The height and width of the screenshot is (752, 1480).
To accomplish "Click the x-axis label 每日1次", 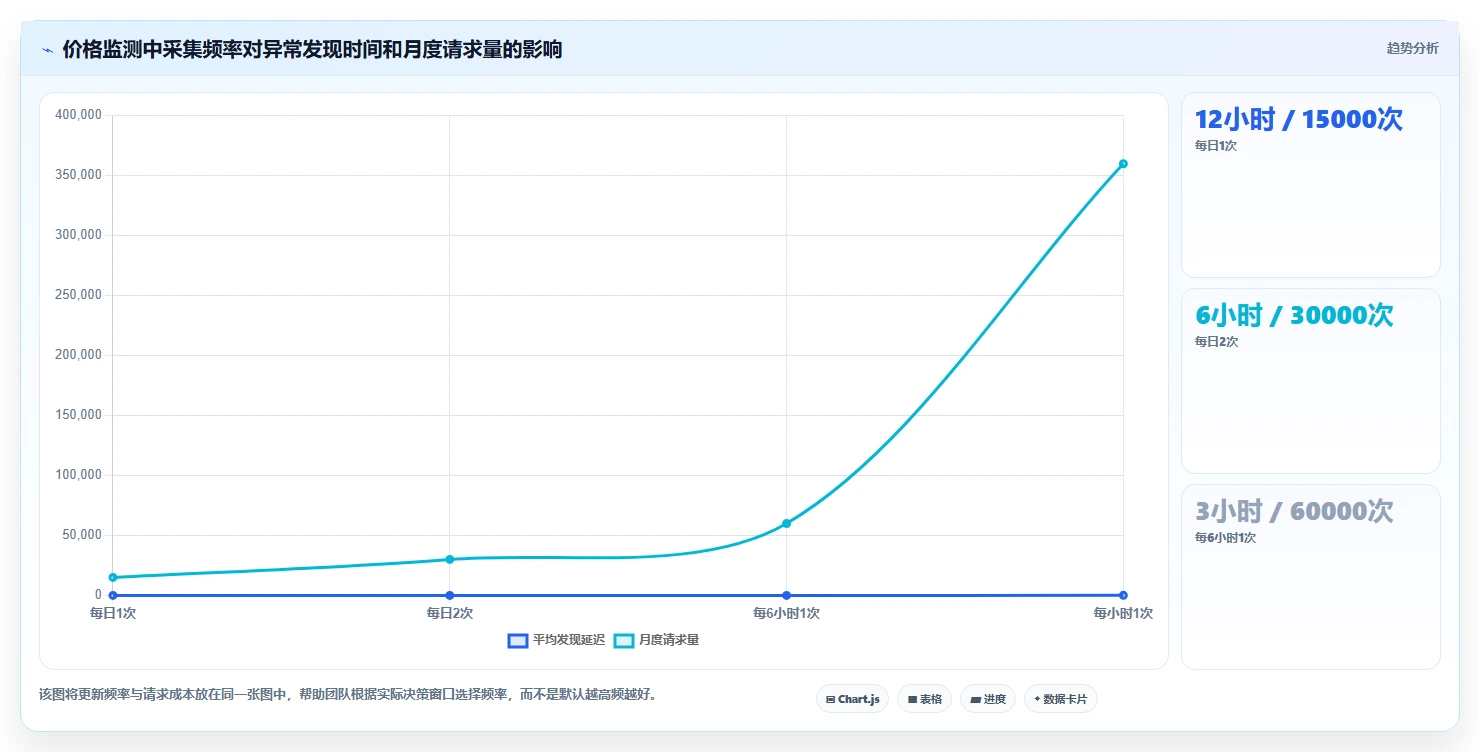I will pyautogui.click(x=113, y=613).
